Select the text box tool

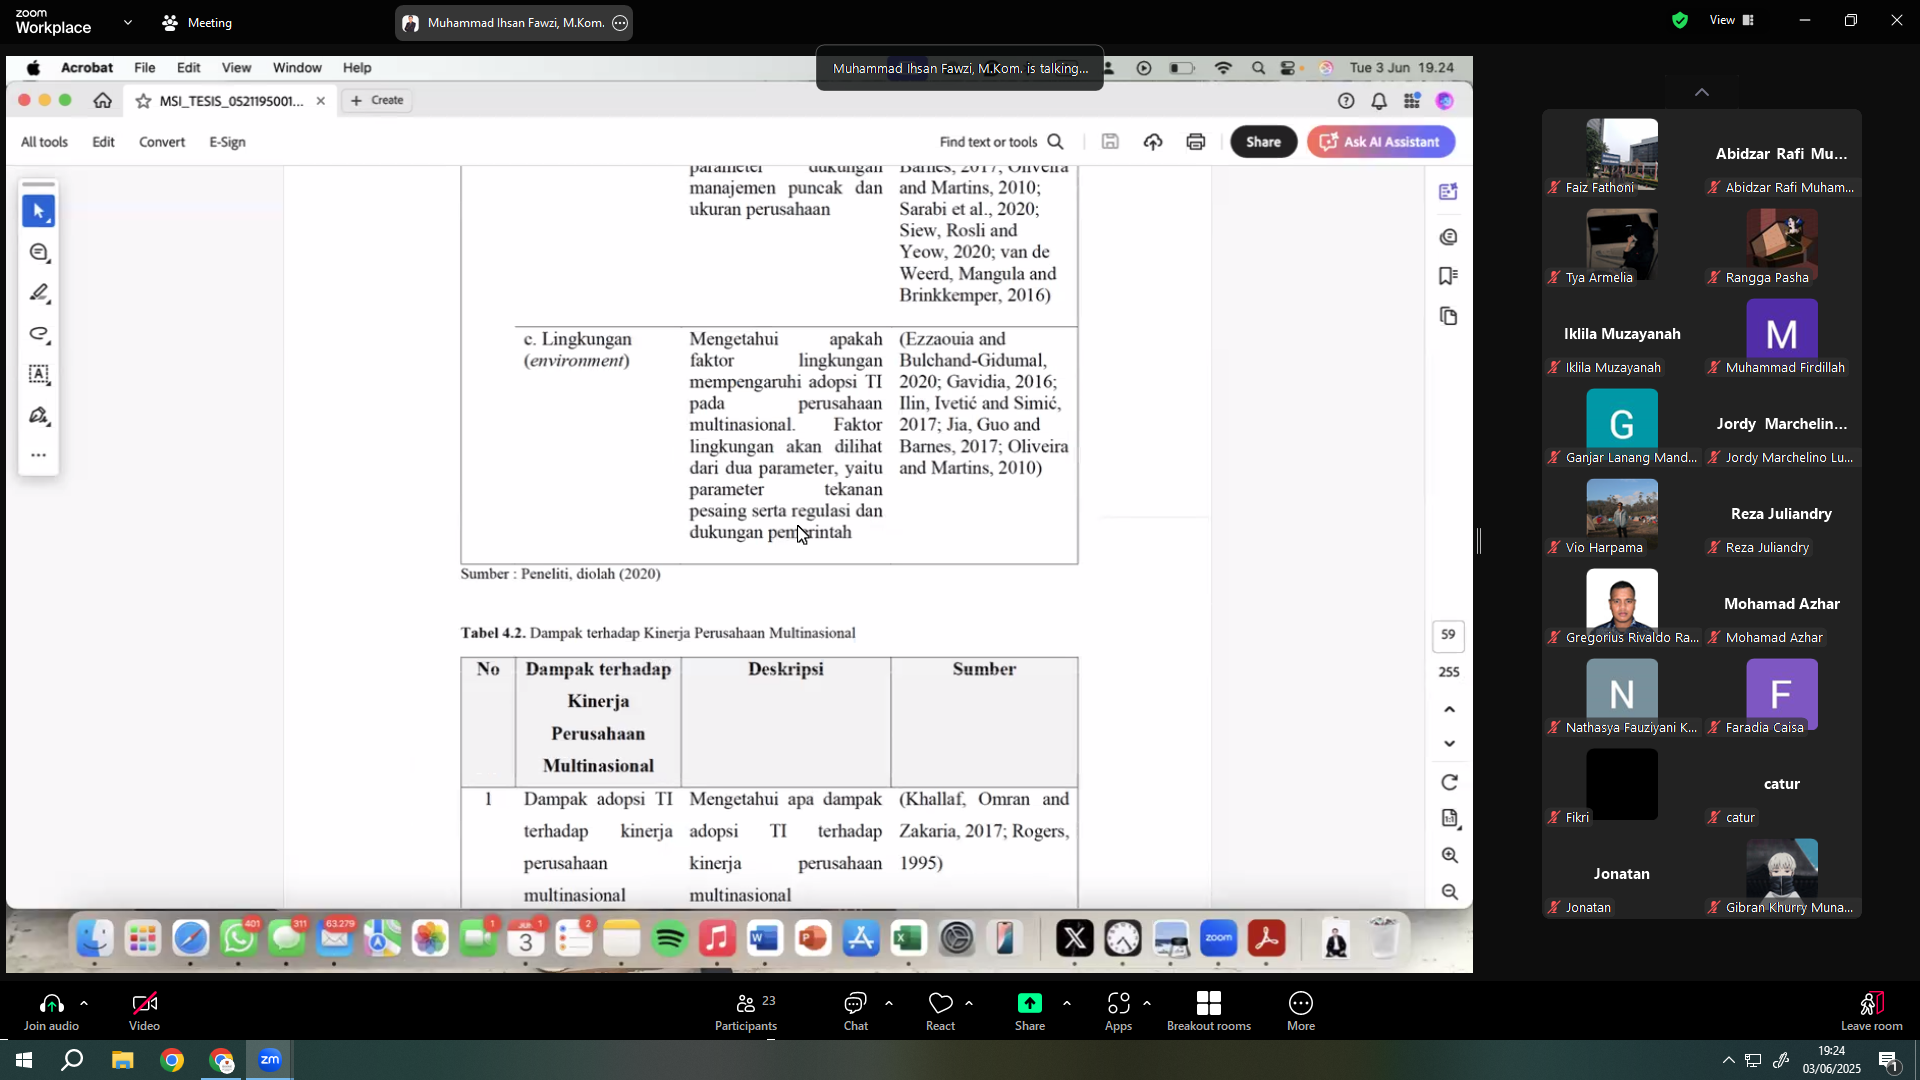(39, 374)
